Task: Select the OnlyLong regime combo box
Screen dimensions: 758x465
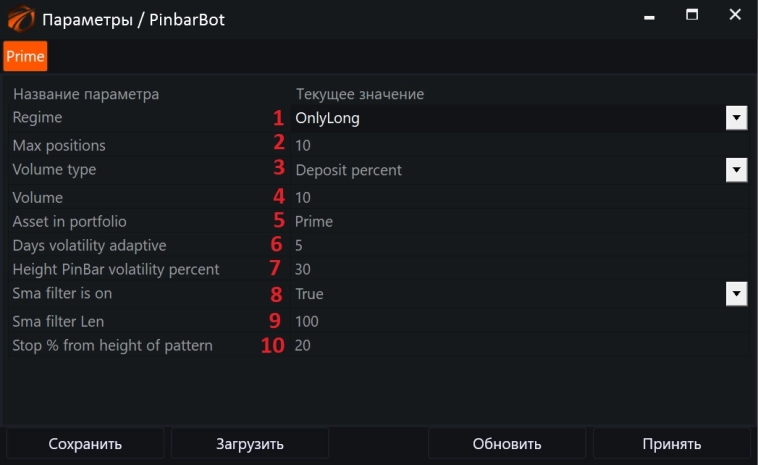Action: click(x=500, y=118)
